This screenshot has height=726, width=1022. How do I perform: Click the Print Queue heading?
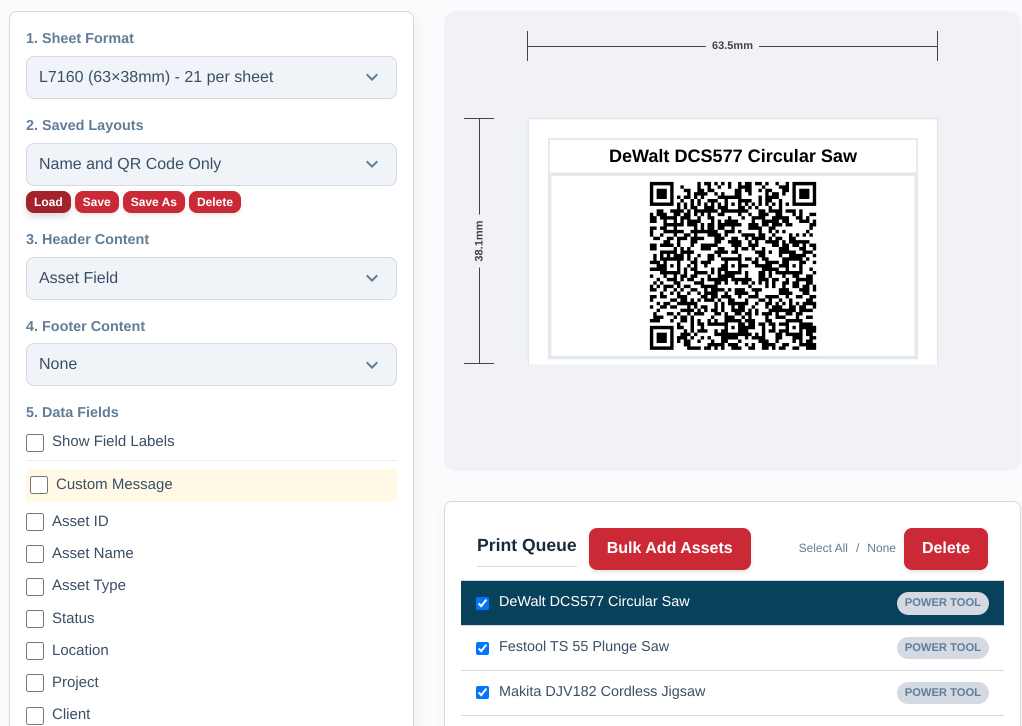coord(527,545)
